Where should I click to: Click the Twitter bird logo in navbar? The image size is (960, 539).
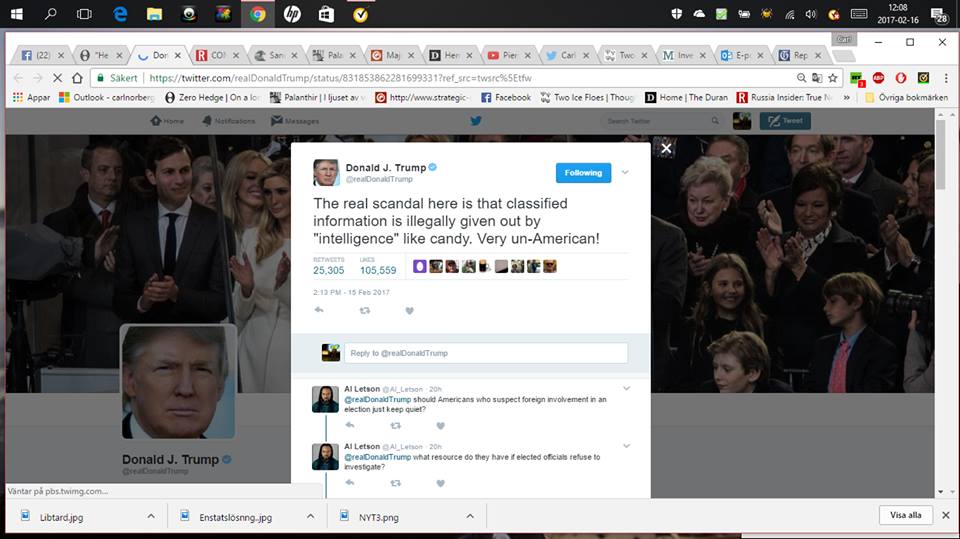[476, 121]
